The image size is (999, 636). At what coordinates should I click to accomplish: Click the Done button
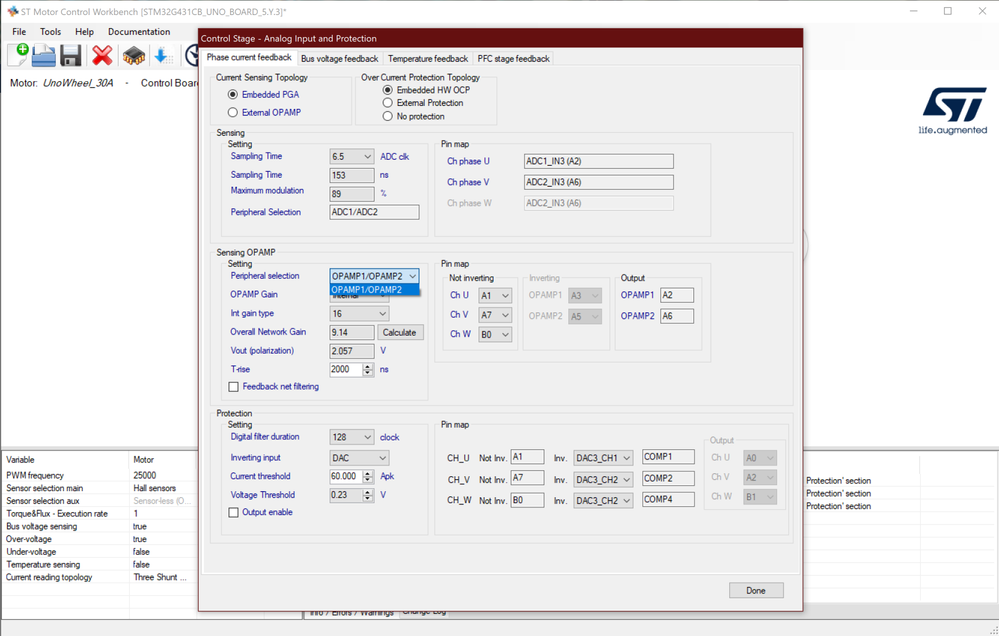pyautogui.click(x=756, y=591)
